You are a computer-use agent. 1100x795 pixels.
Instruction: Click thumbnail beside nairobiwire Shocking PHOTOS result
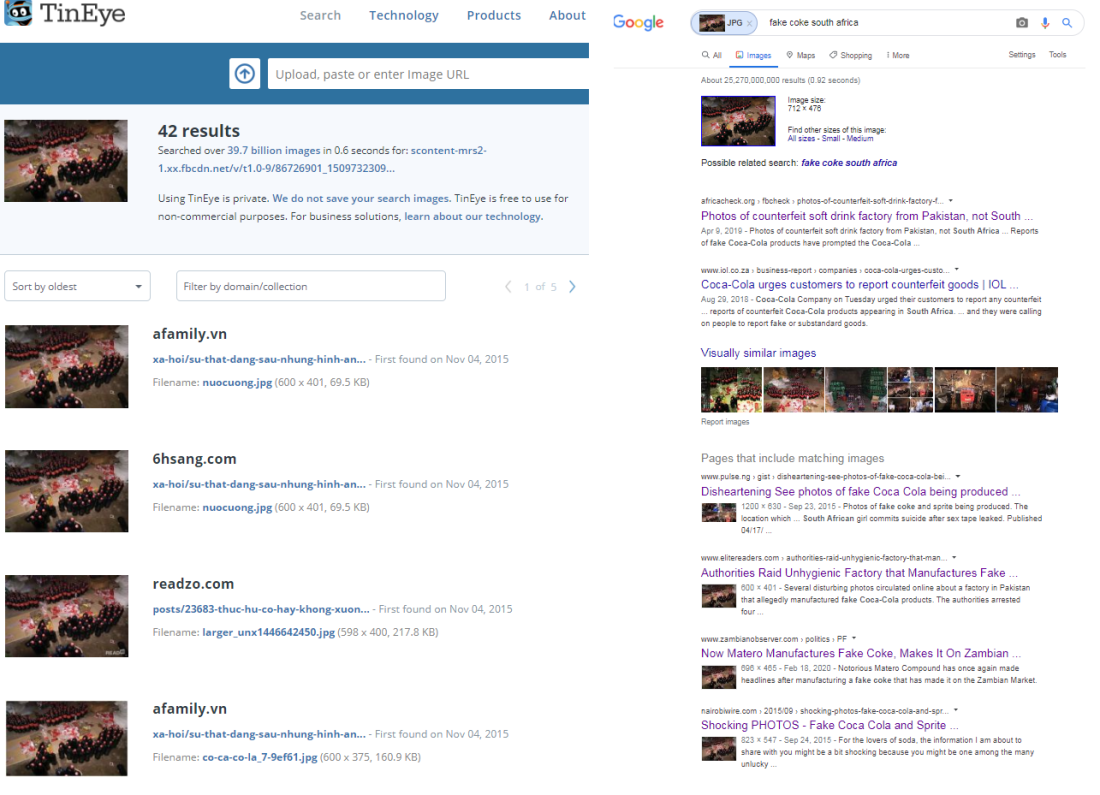718,749
